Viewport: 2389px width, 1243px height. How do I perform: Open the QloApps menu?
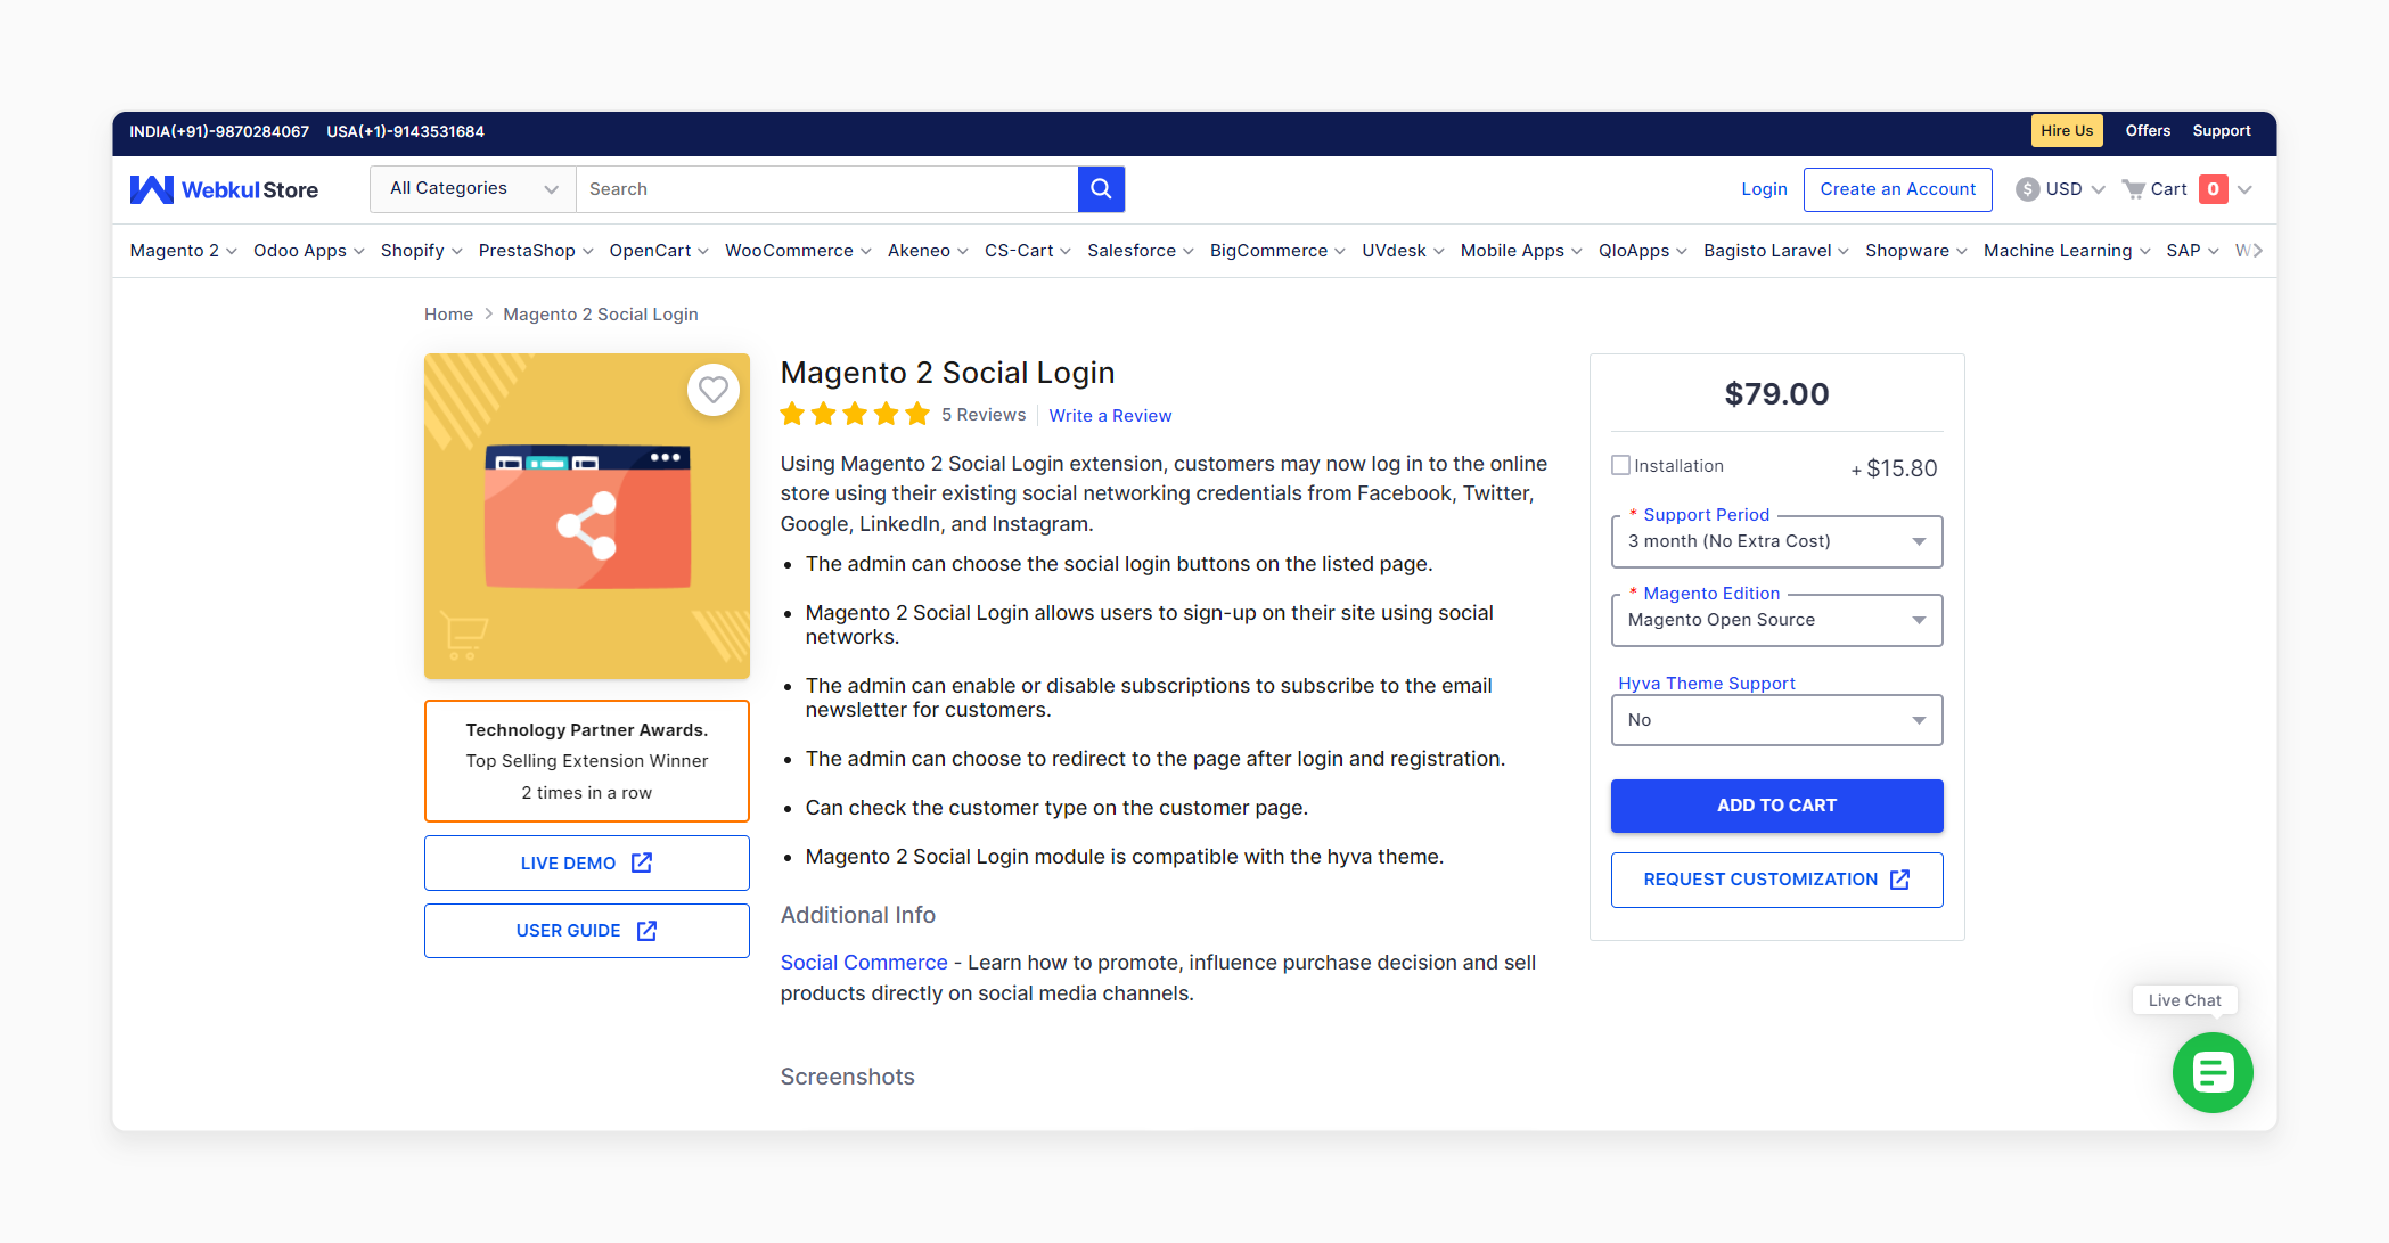[1642, 251]
